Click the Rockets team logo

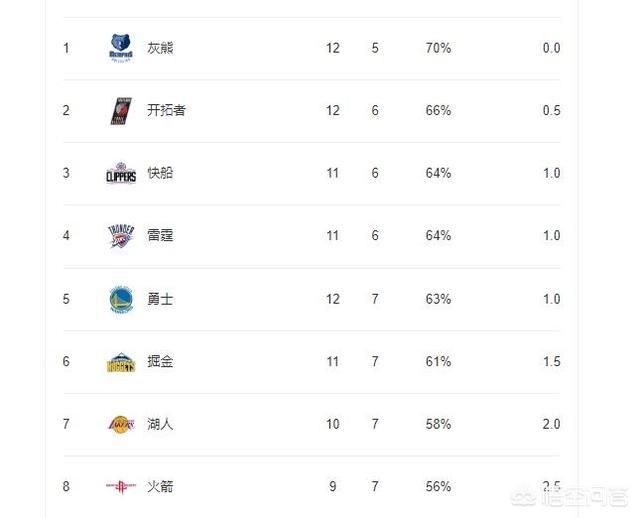120,487
